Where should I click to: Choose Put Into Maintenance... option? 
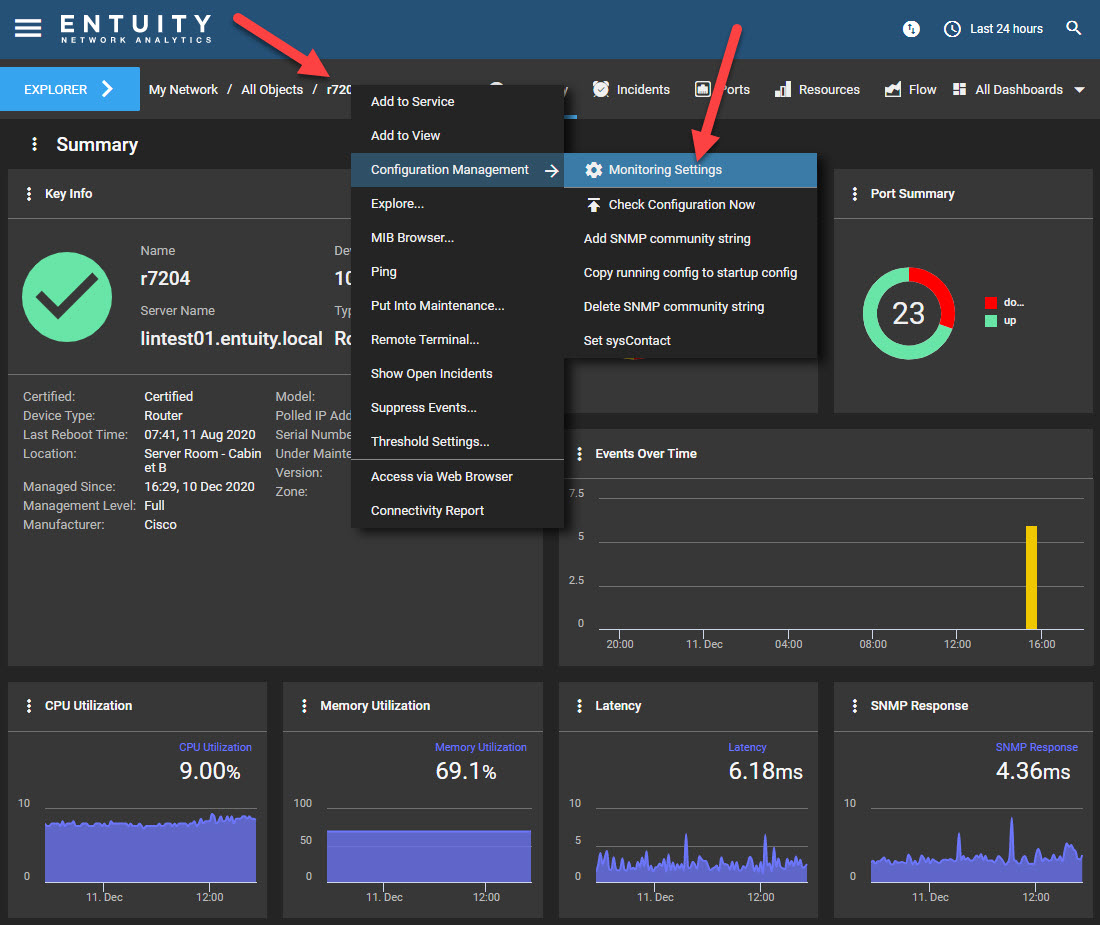457,306
